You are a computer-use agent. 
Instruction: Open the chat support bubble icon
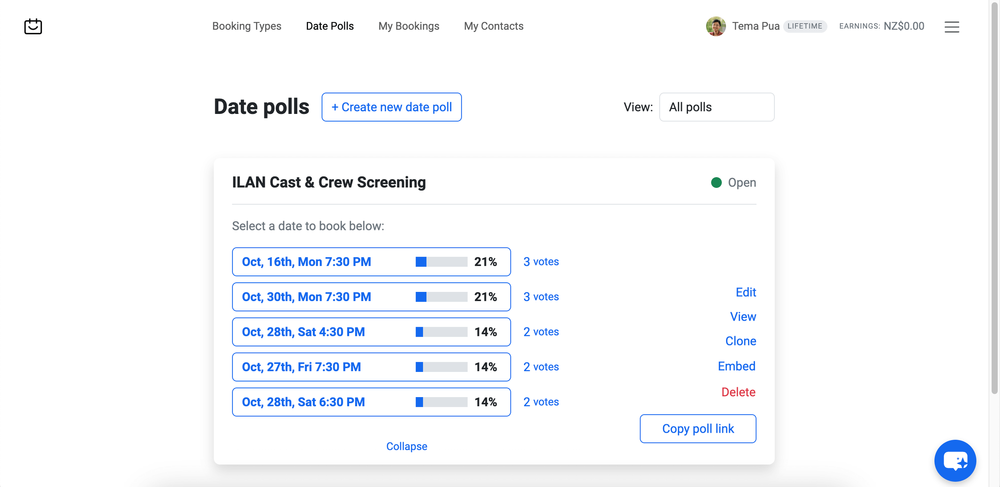[955, 461]
